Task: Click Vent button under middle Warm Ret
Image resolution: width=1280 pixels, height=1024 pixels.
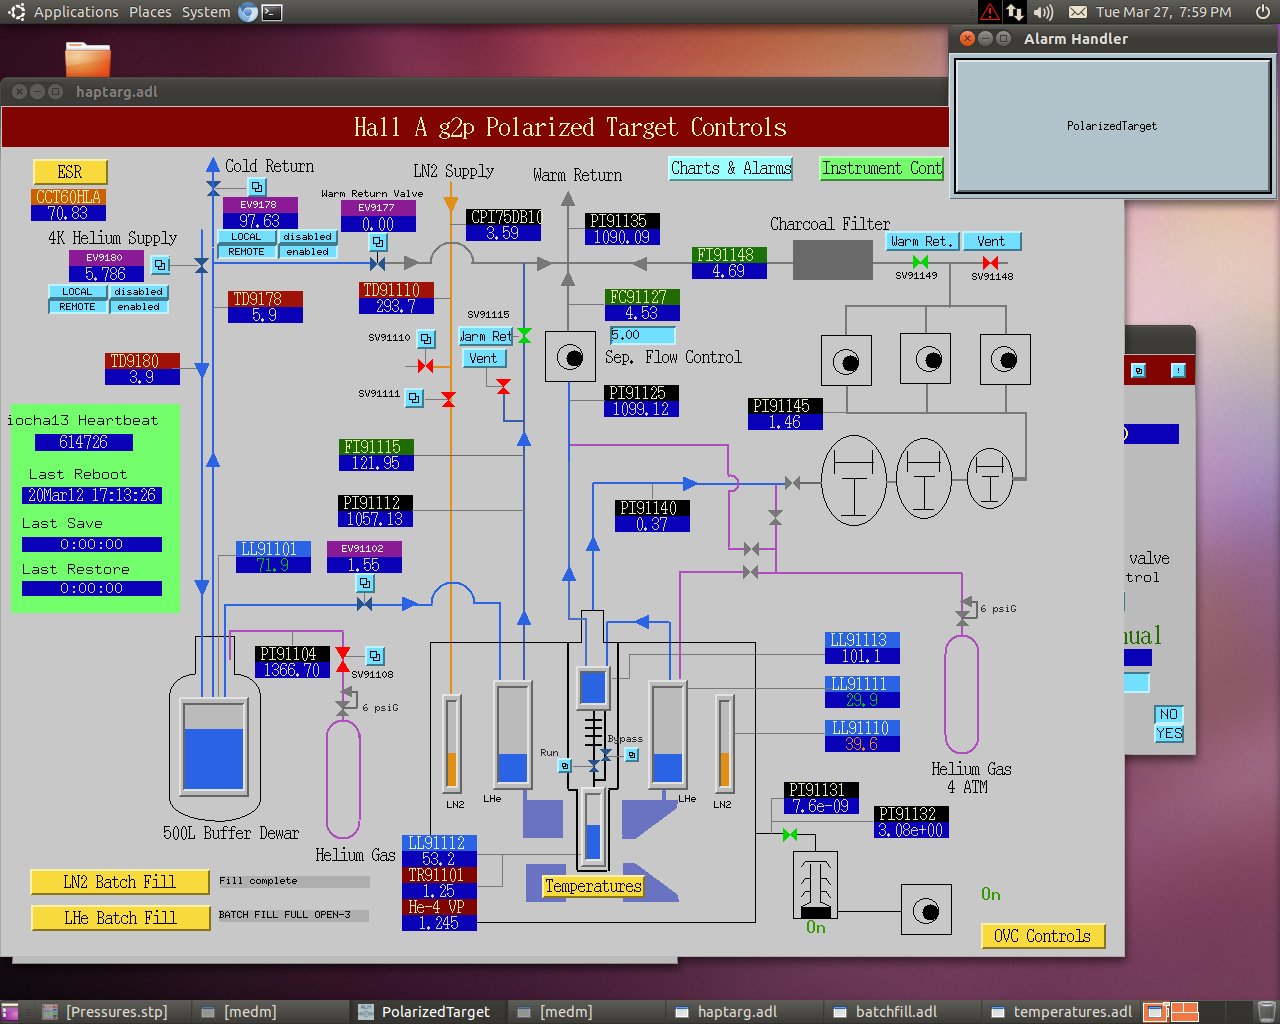Action: click(x=483, y=358)
